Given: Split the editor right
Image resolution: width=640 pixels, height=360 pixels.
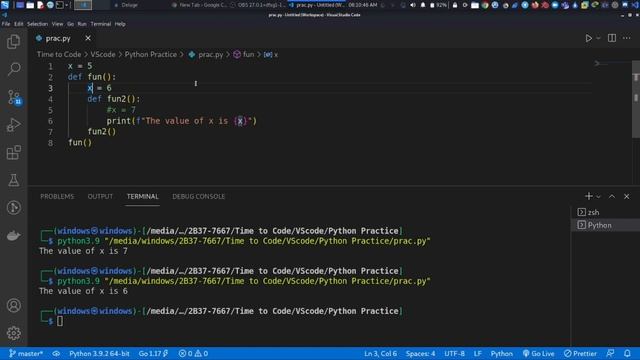Looking at the screenshot, I should 611,38.
